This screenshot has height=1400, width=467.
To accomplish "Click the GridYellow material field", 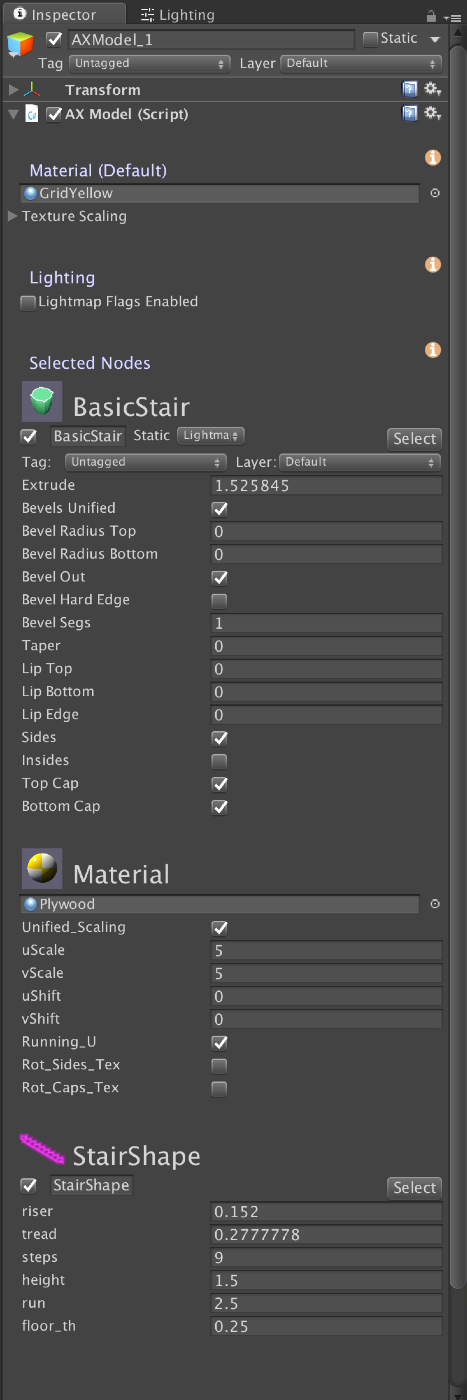I will click(220, 194).
